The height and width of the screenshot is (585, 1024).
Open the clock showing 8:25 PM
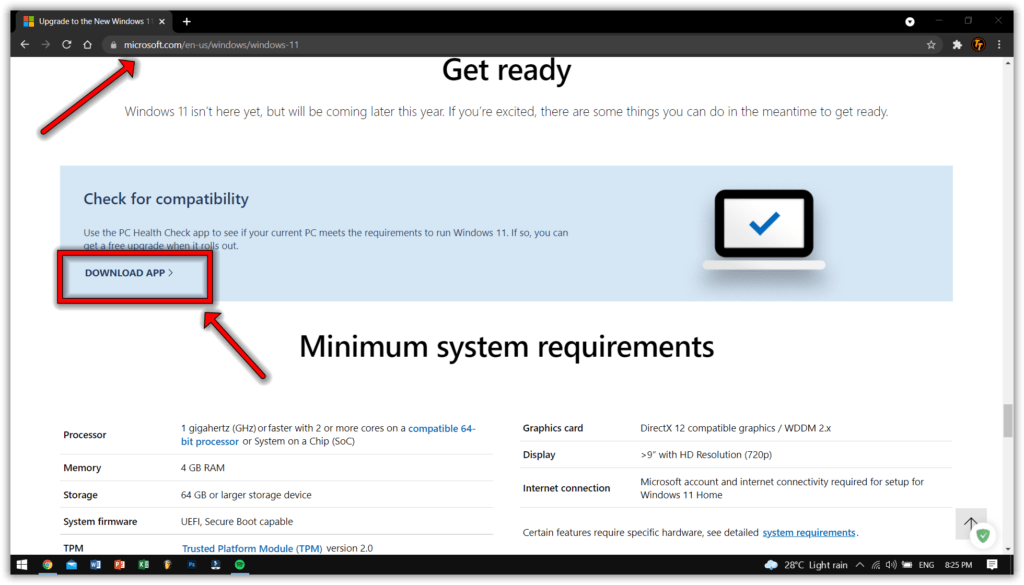click(958, 565)
